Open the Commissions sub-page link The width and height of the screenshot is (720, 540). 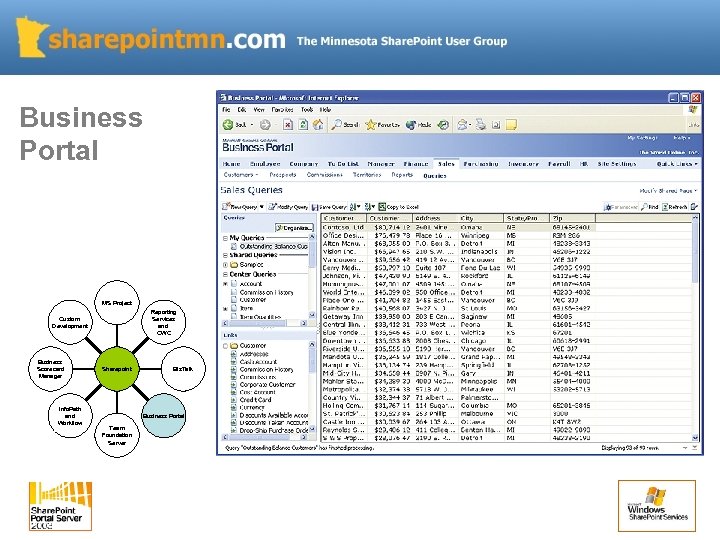[x=325, y=175]
